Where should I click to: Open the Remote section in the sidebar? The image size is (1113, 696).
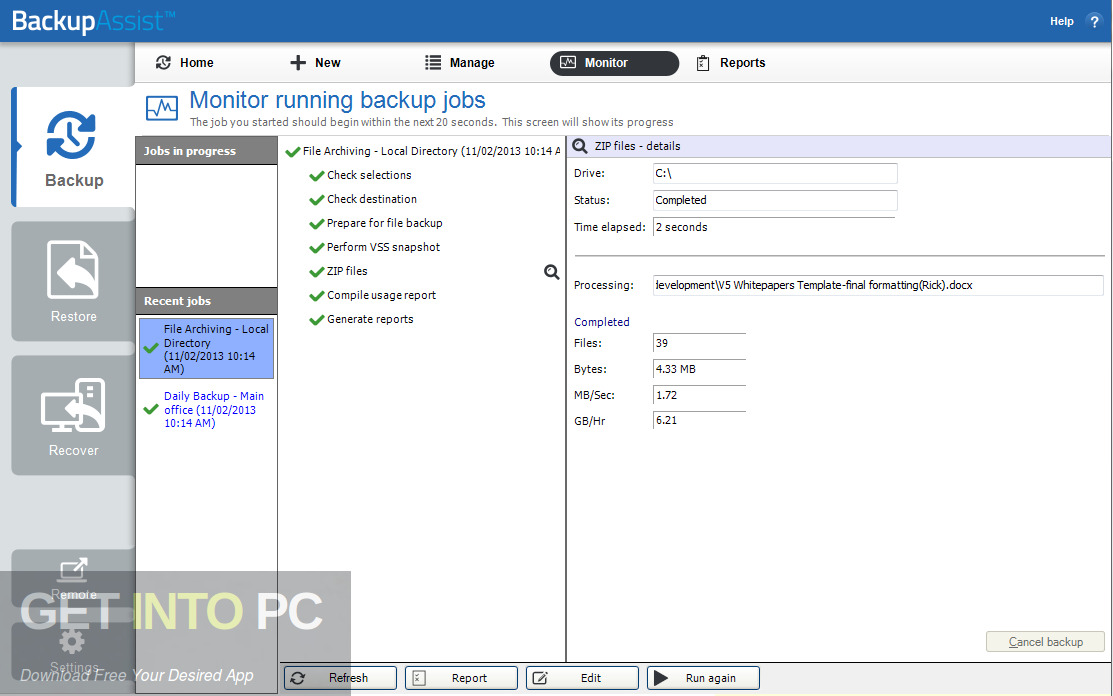tap(73, 578)
